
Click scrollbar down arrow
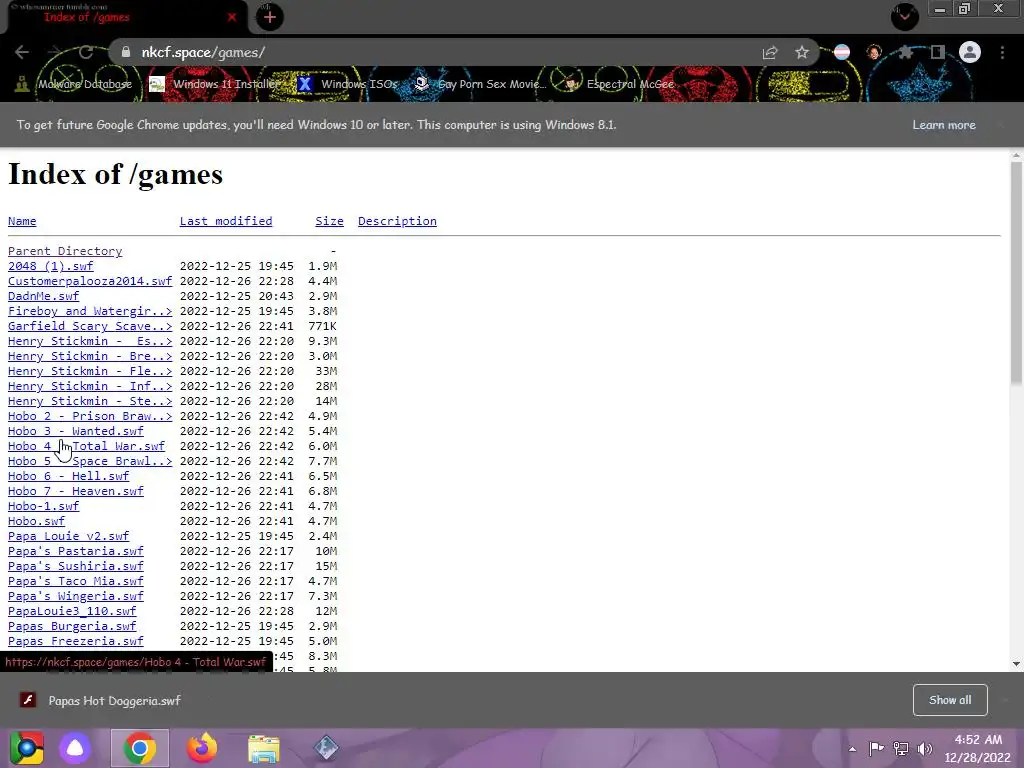click(1016, 664)
